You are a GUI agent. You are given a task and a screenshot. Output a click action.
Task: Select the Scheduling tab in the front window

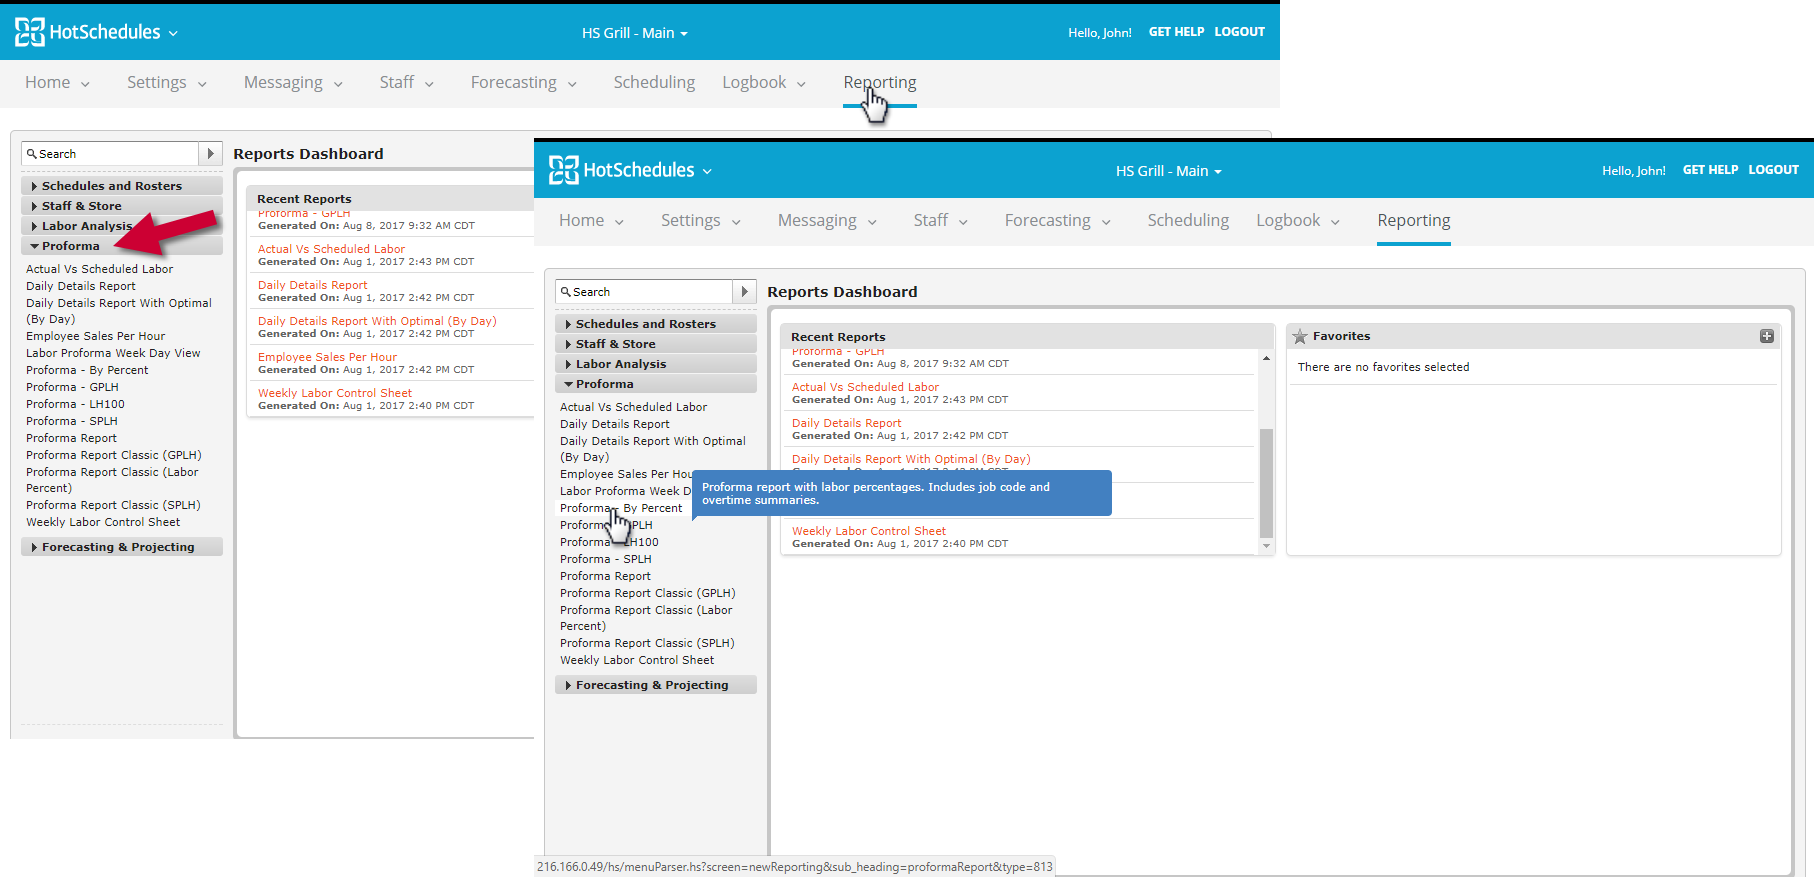pyautogui.click(x=1188, y=221)
